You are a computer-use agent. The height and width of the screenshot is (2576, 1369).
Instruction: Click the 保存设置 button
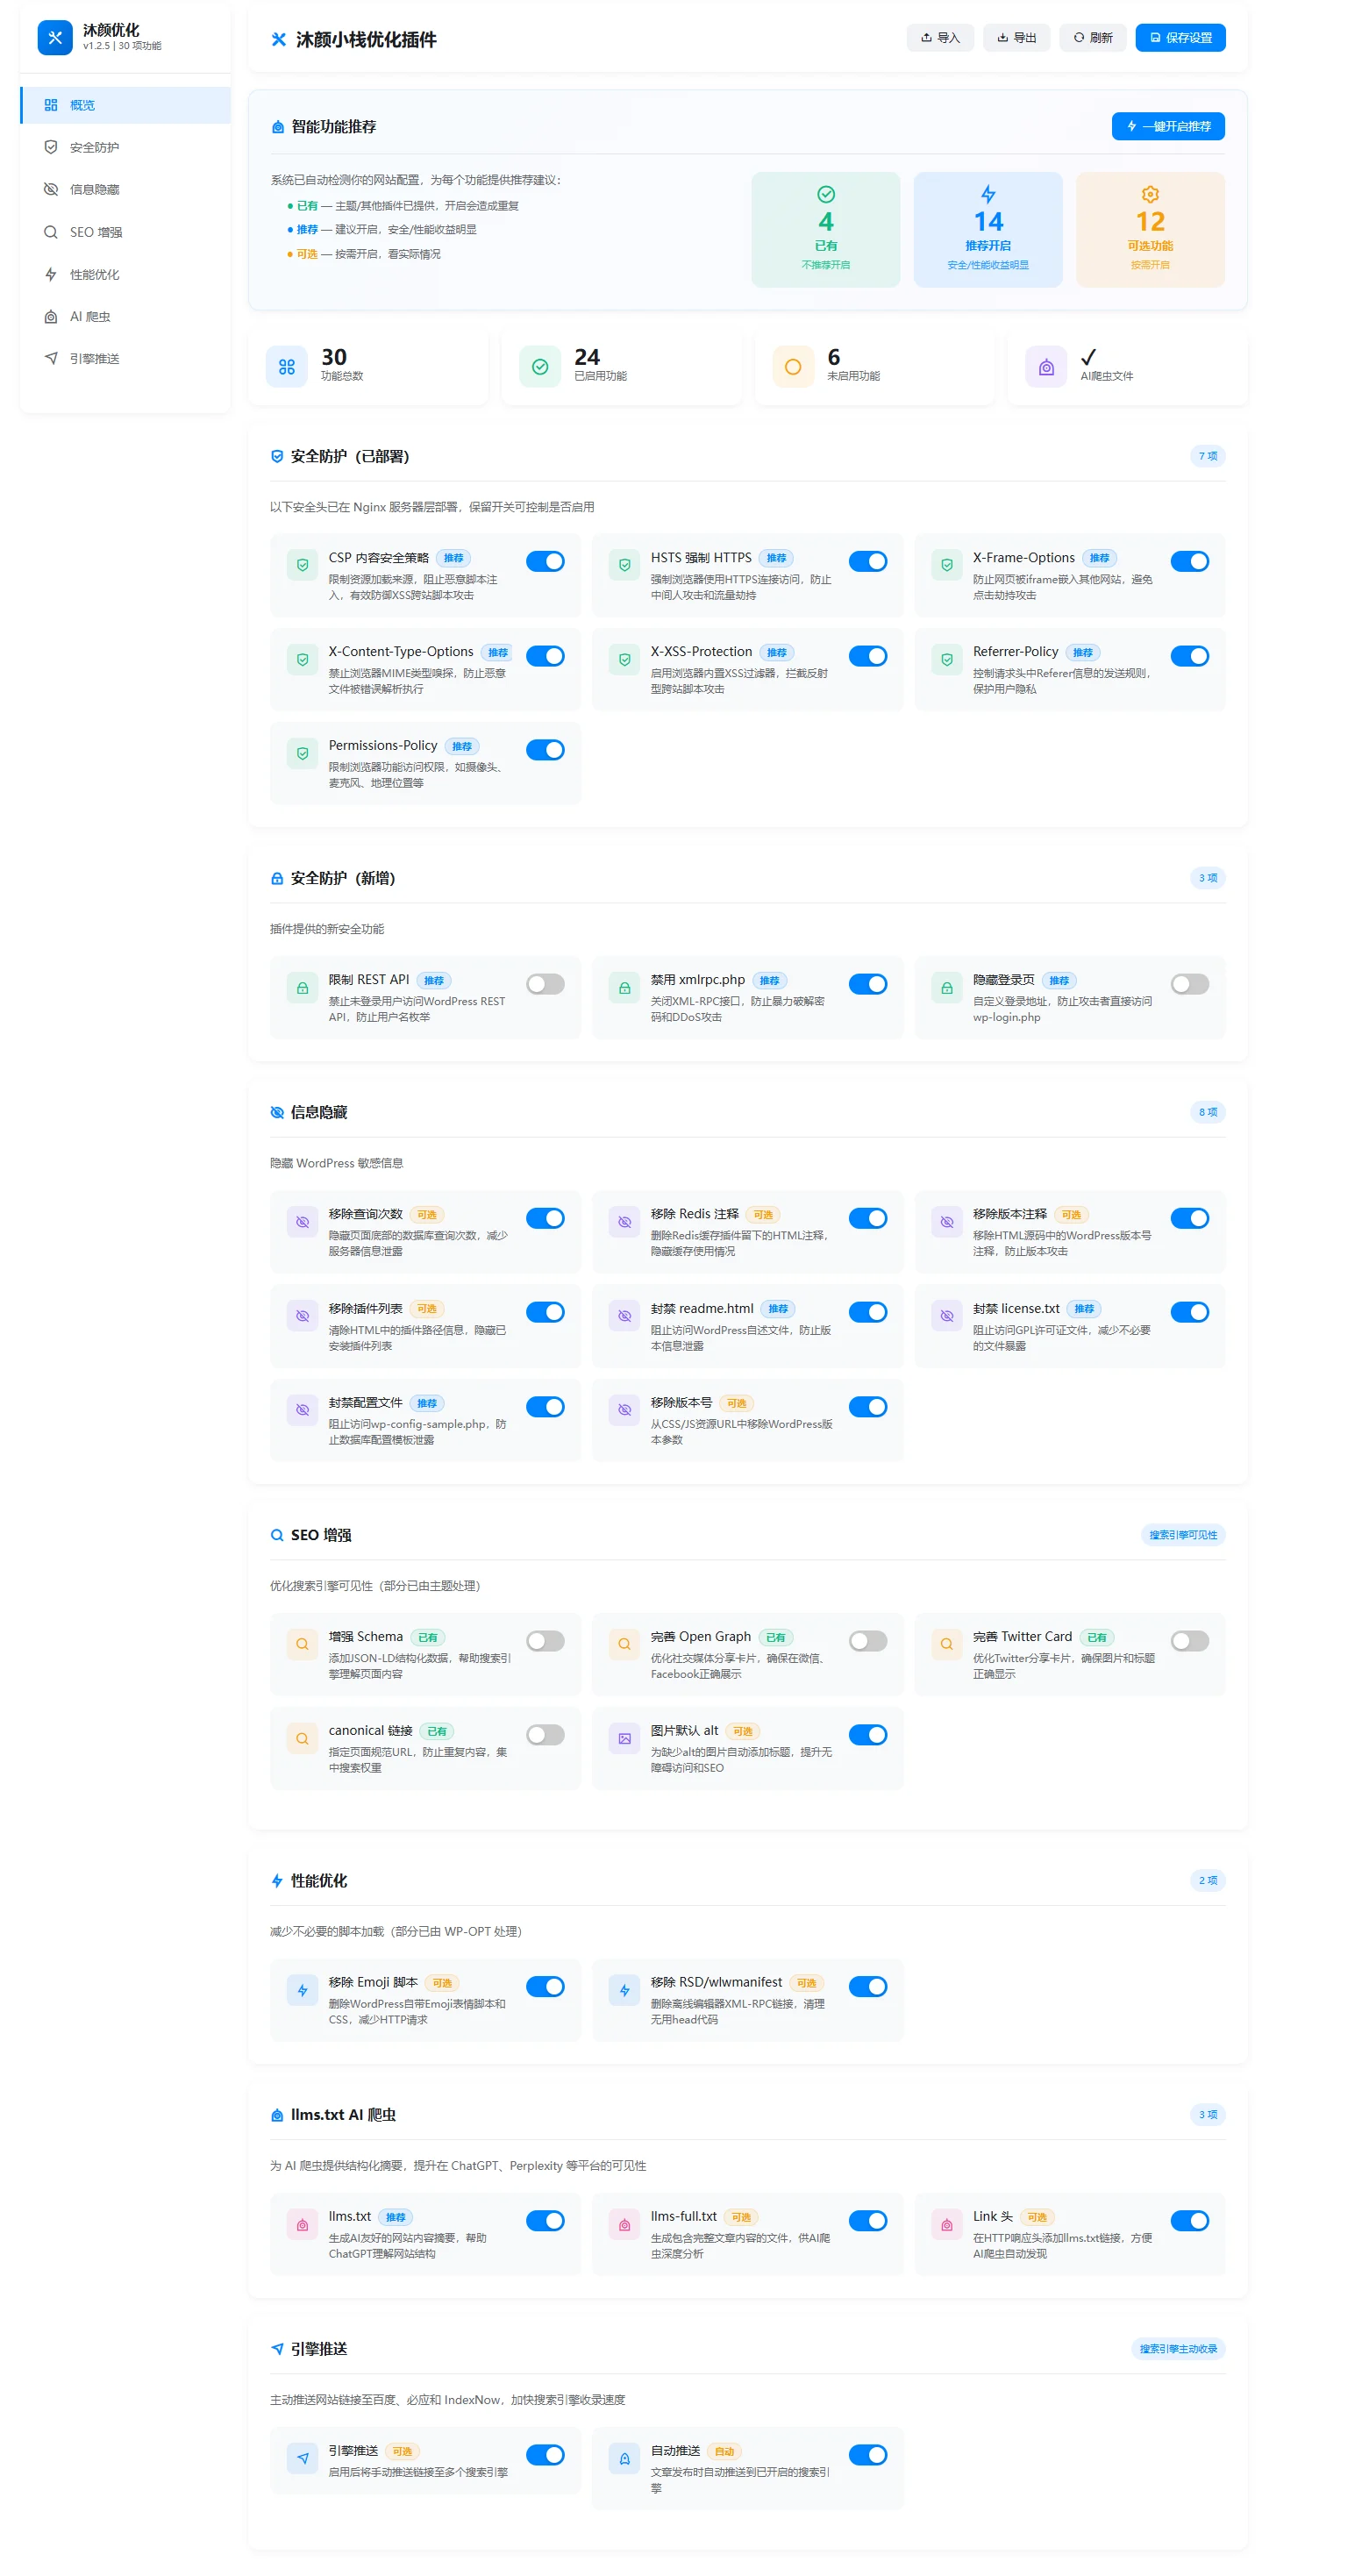pos(1180,38)
